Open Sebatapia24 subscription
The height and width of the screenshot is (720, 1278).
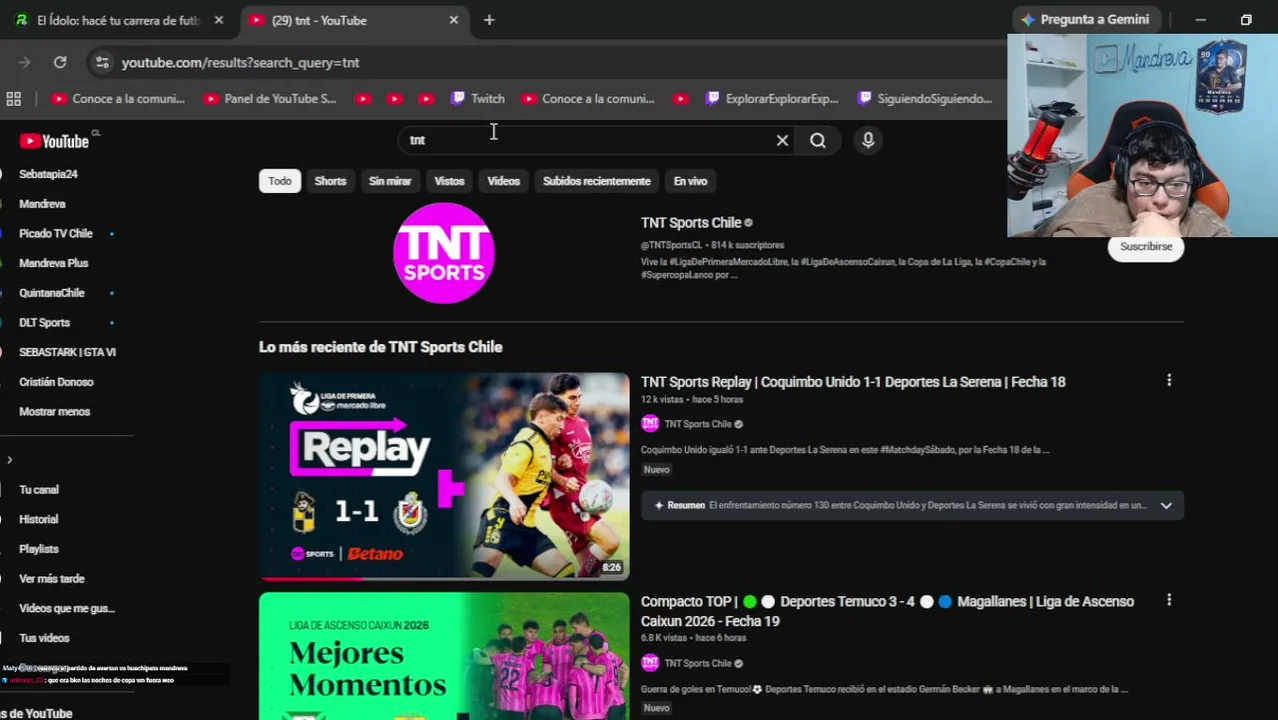(48, 174)
